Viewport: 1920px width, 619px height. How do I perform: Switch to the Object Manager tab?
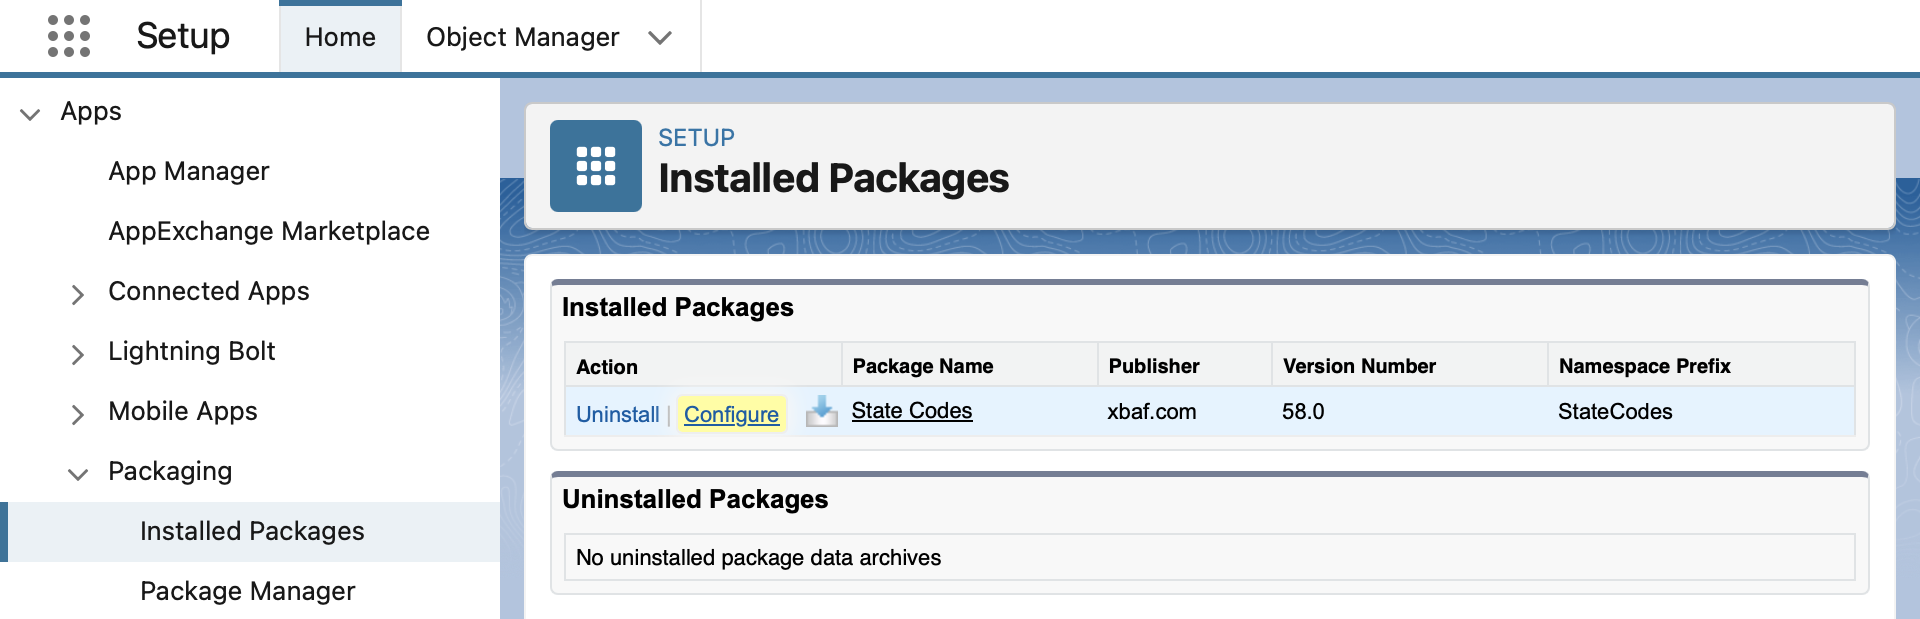pos(523,37)
